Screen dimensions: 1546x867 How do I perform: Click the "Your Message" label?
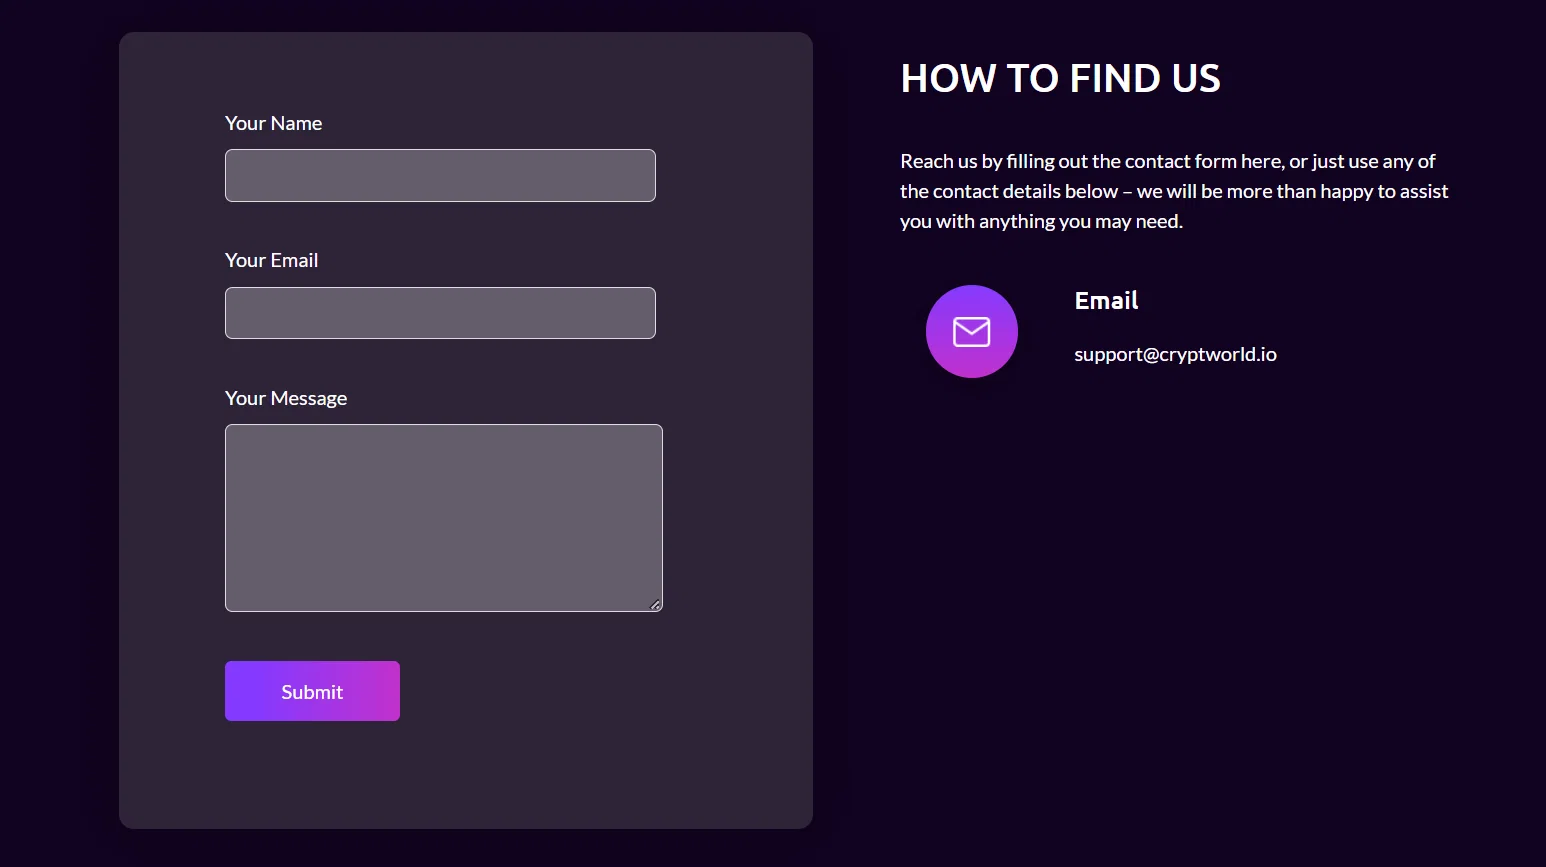286,398
